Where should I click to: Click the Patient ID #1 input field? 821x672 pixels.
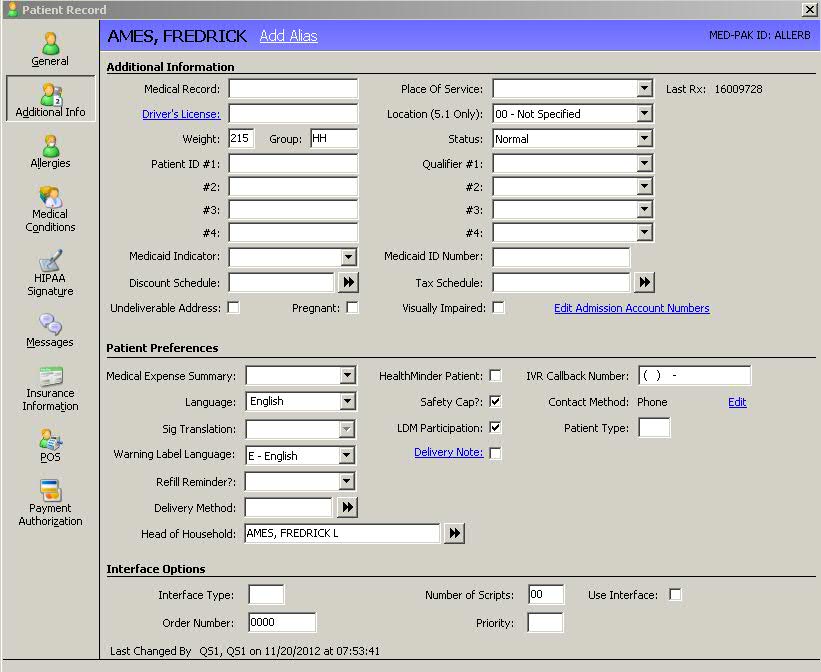click(x=293, y=163)
